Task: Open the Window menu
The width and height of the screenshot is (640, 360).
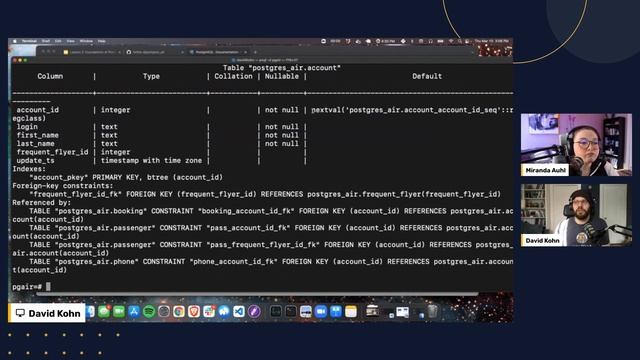Action: tap(86, 41)
